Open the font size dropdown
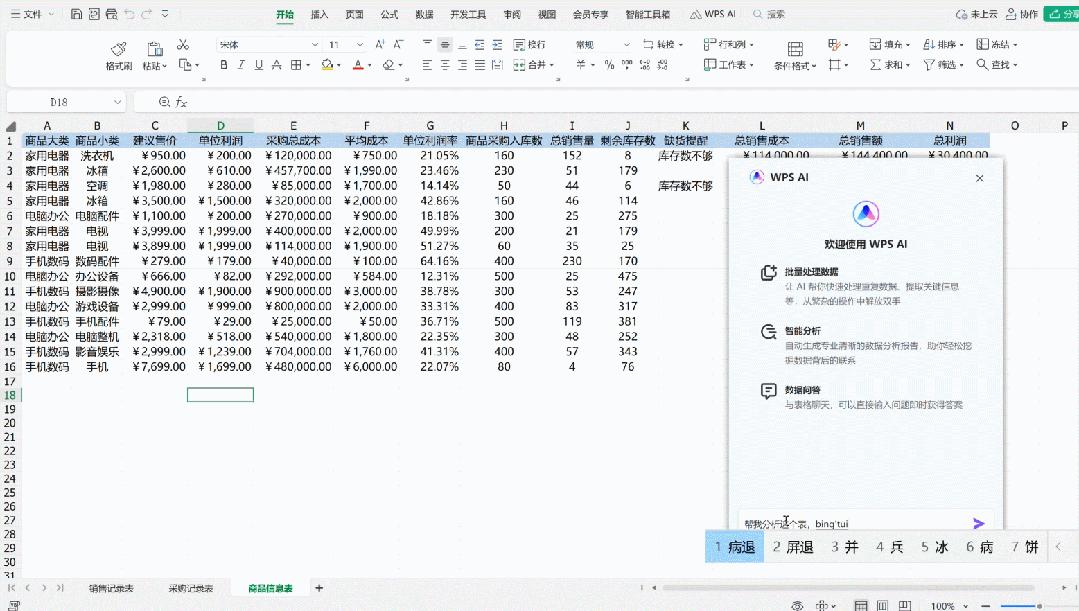The width and height of the screenshot is (1079, 611). coord(361,46)
